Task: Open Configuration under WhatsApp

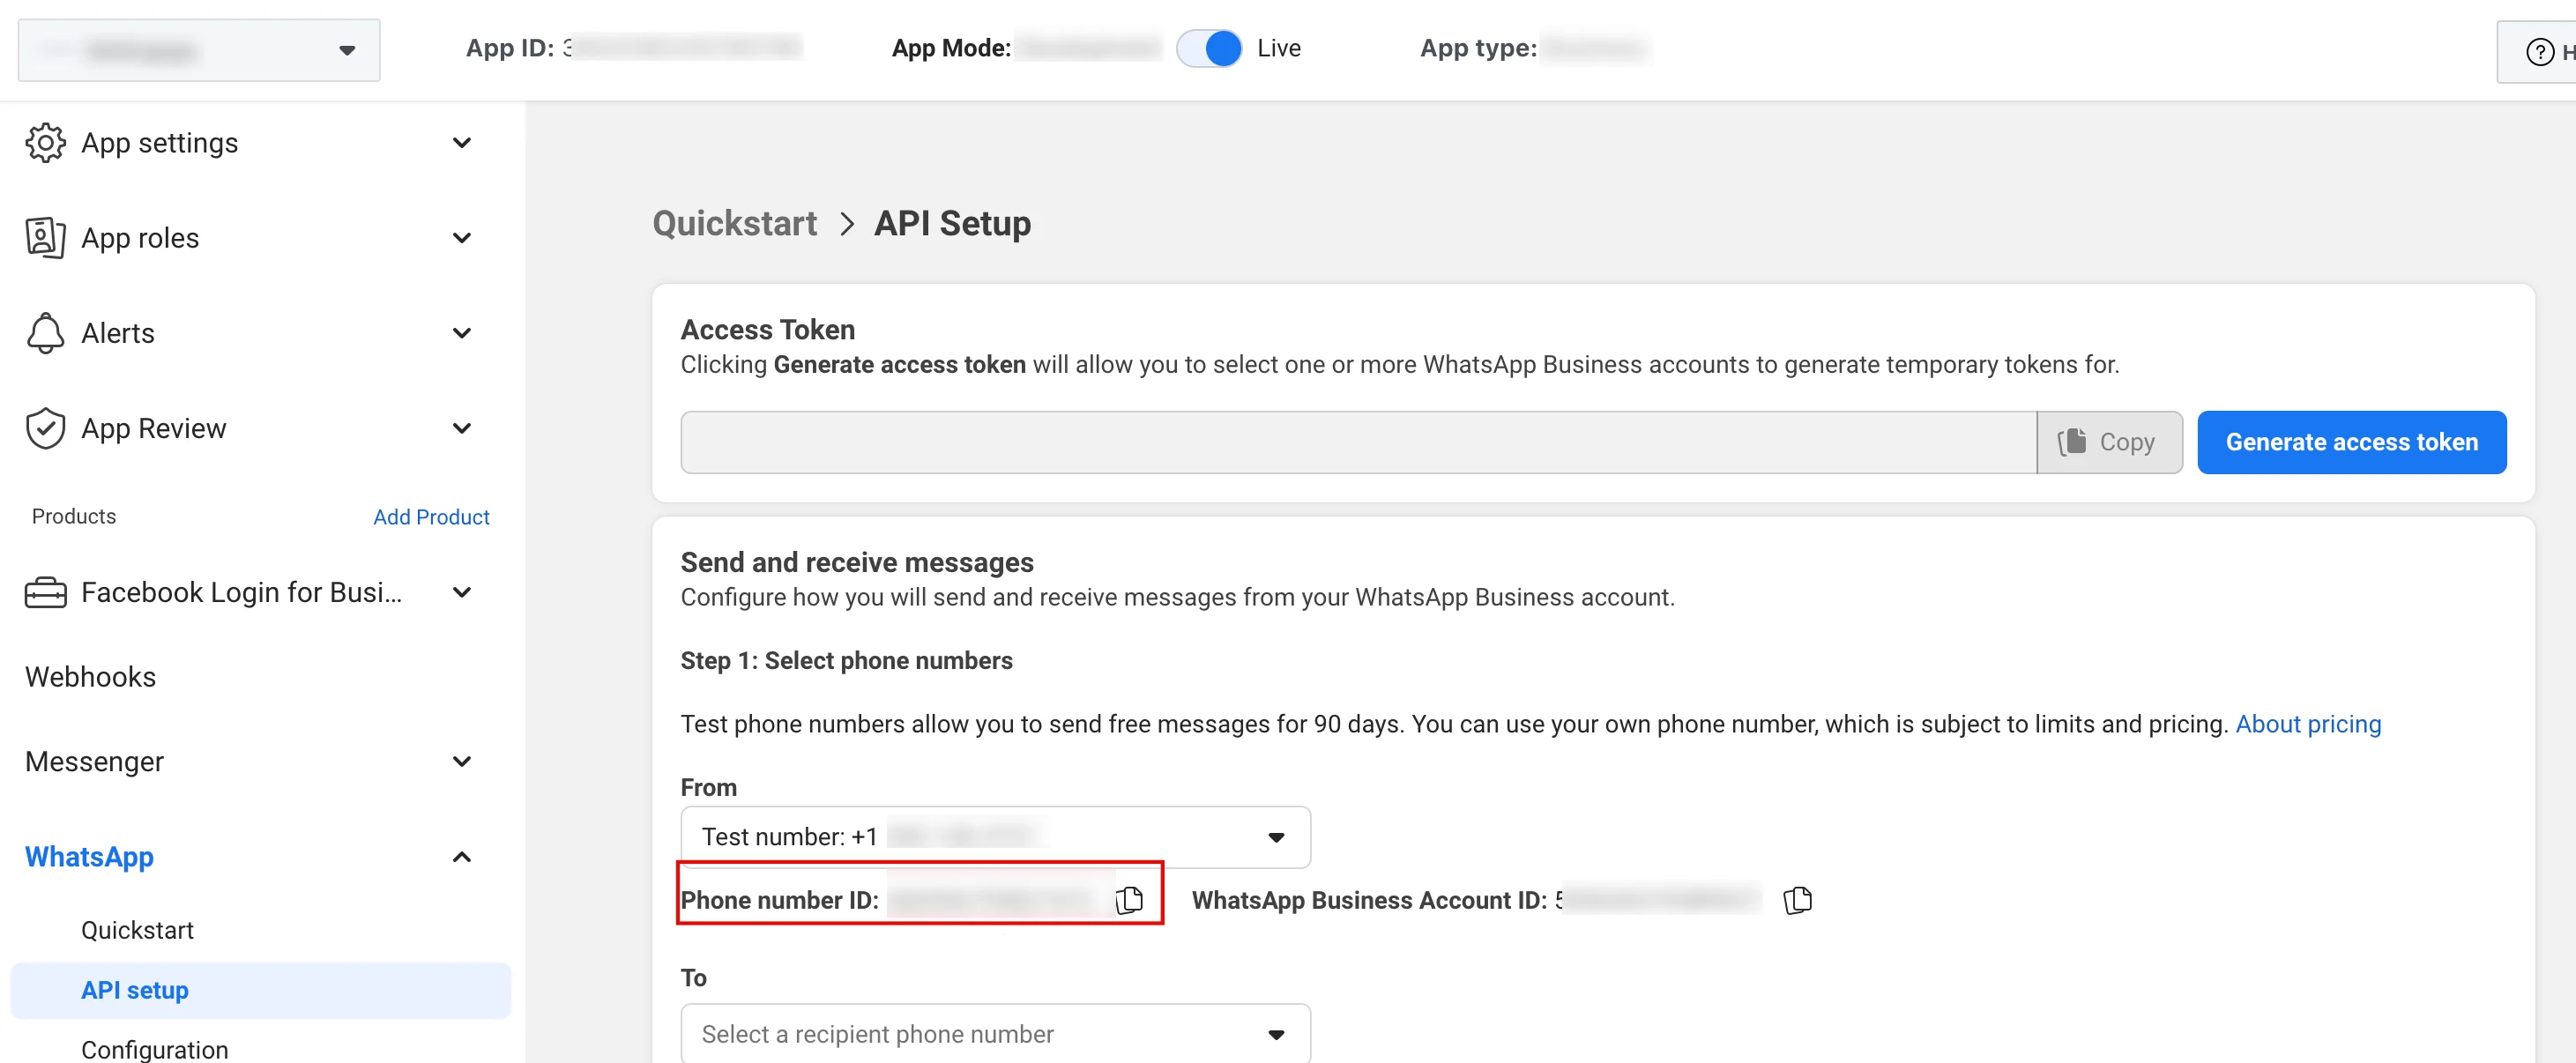Action: coord(155,1049)
